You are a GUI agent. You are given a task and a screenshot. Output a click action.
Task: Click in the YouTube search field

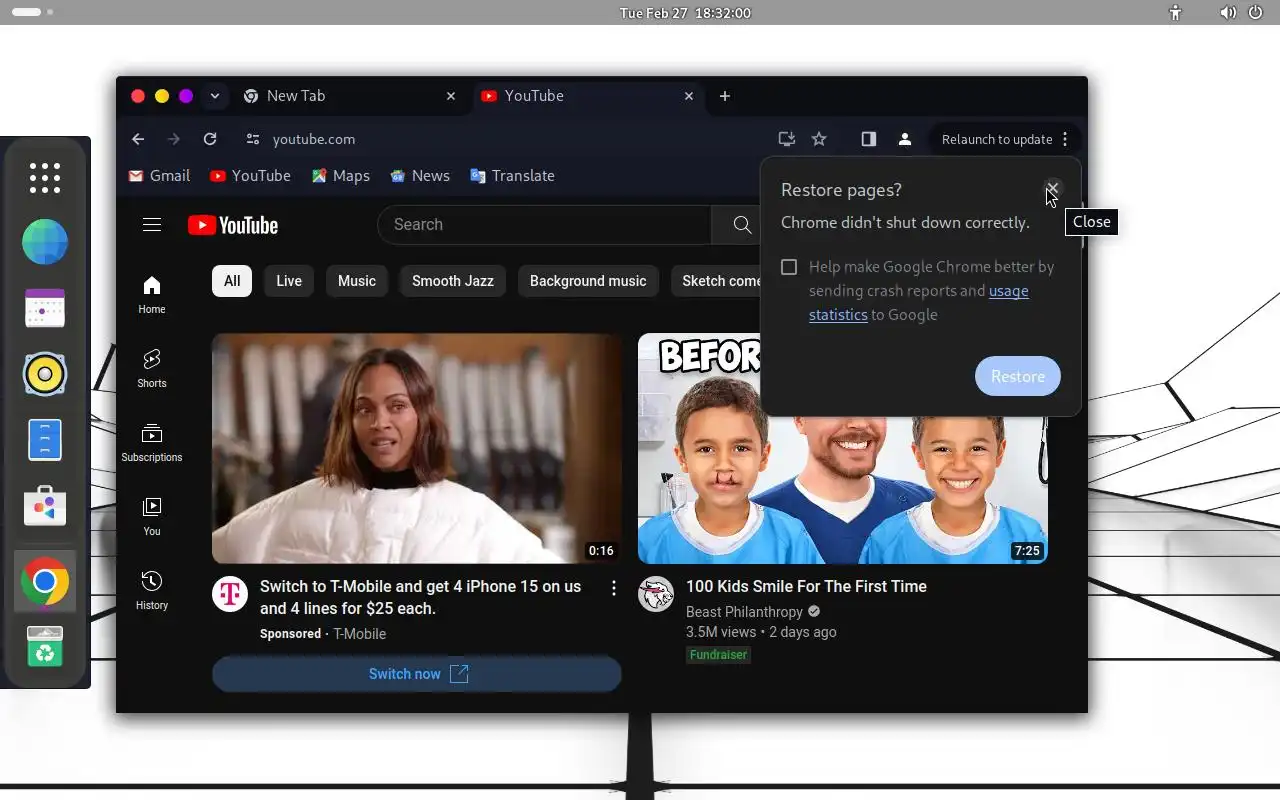coord(544,225)
